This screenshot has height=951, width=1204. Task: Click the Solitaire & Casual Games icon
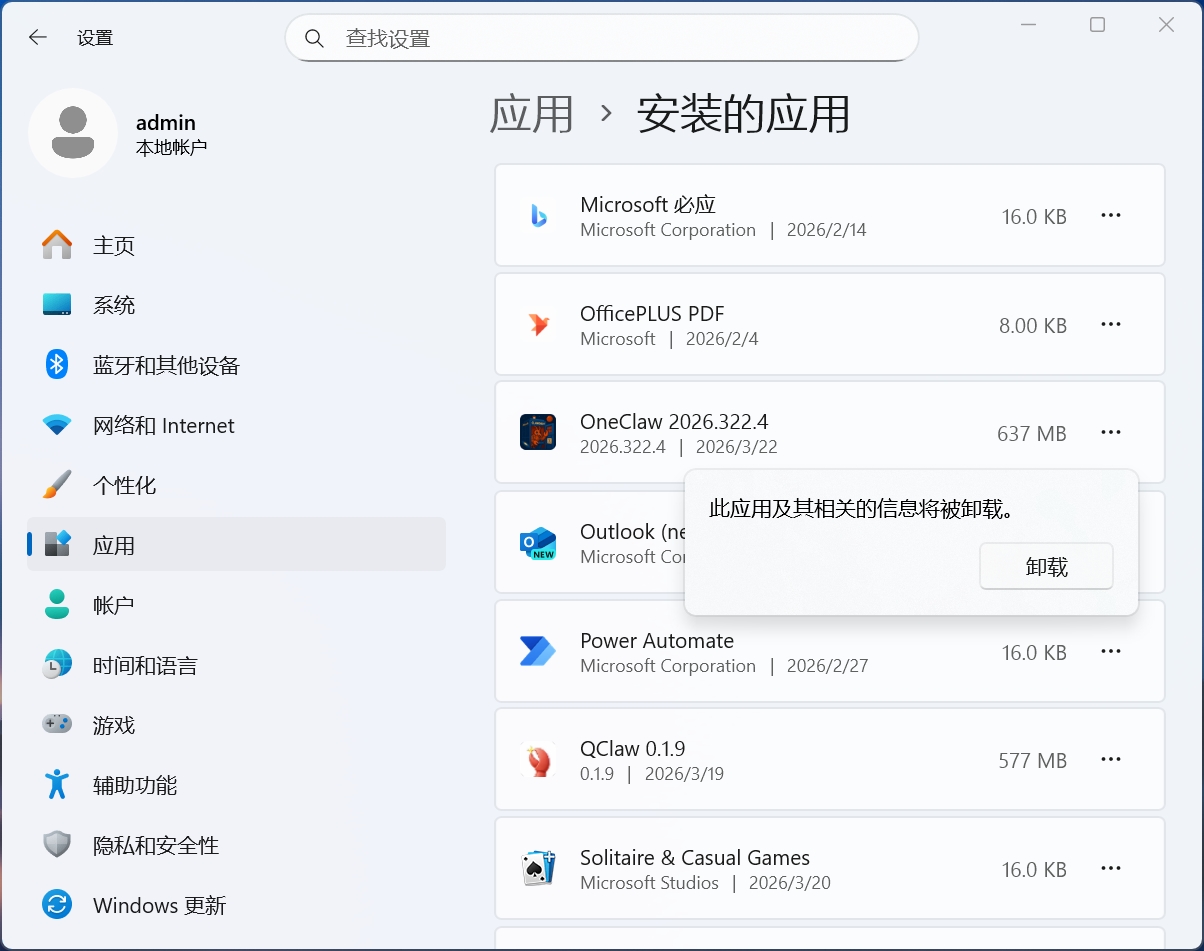pos(538,868)
